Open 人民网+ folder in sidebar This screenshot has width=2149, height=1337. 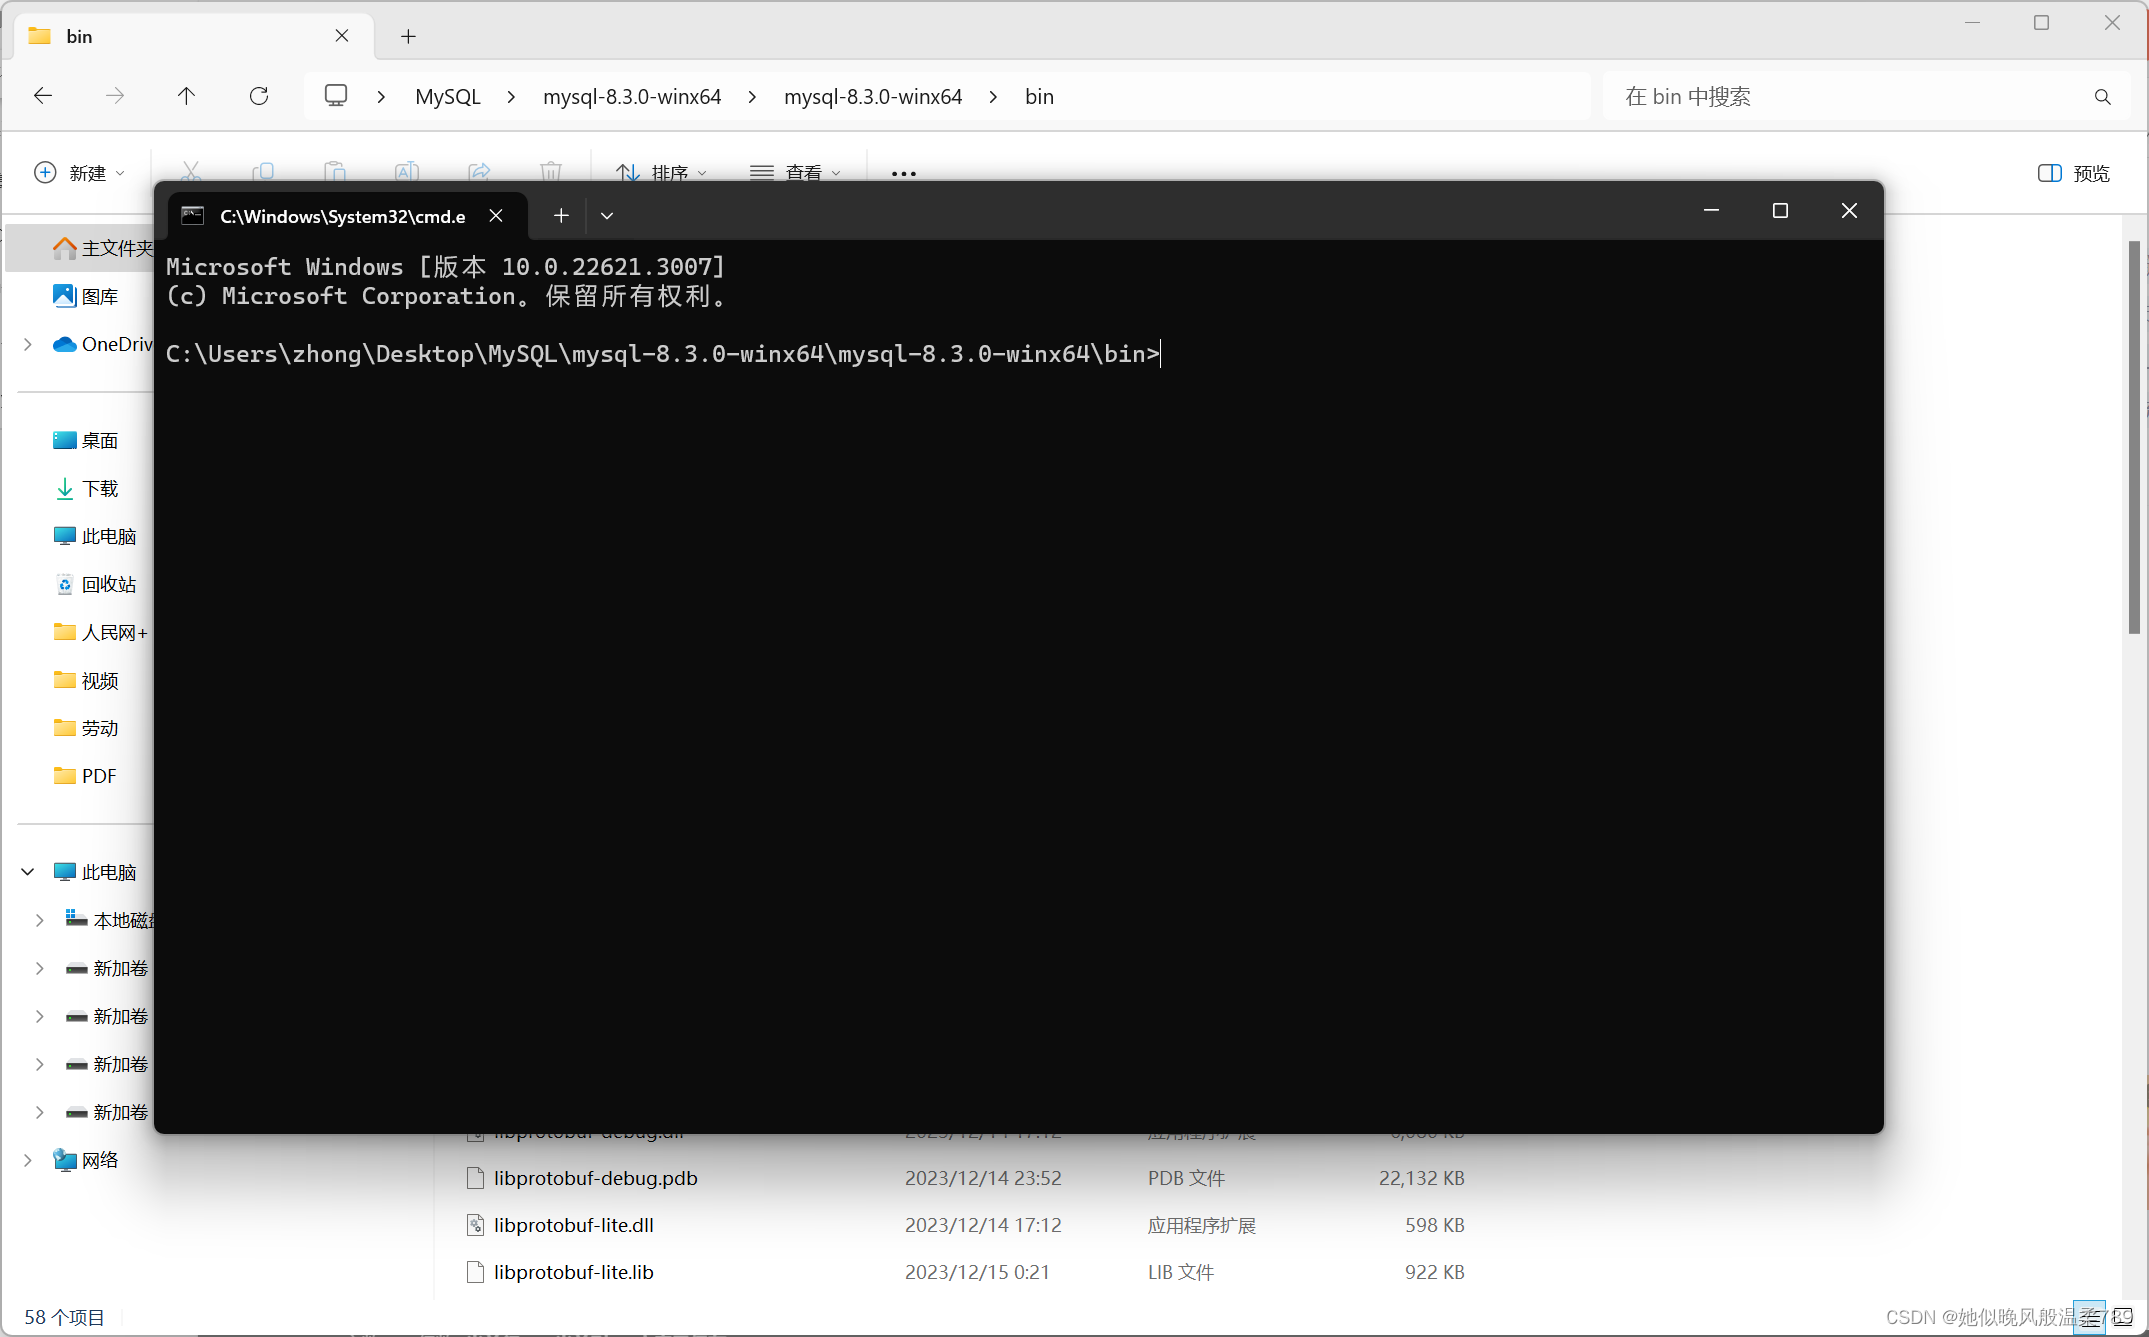tap(100, 632)
